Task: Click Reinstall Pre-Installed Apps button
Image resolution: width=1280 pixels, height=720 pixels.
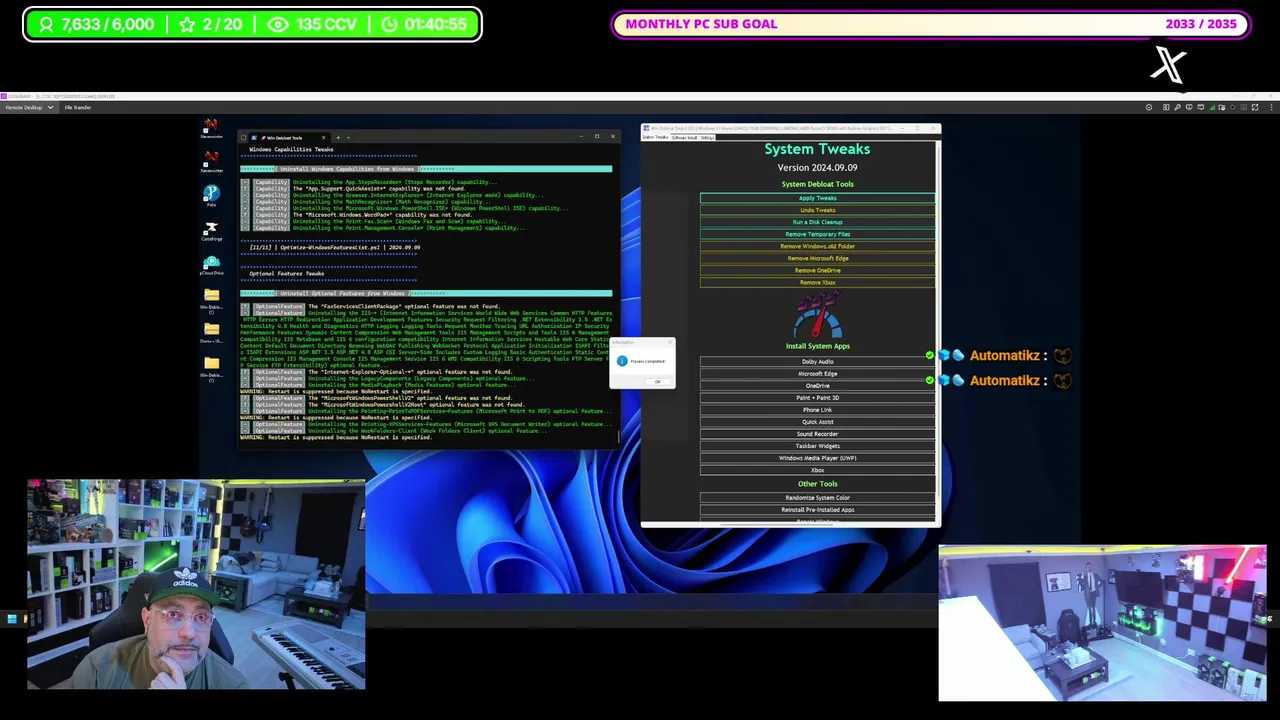Action: pos(817,510)
